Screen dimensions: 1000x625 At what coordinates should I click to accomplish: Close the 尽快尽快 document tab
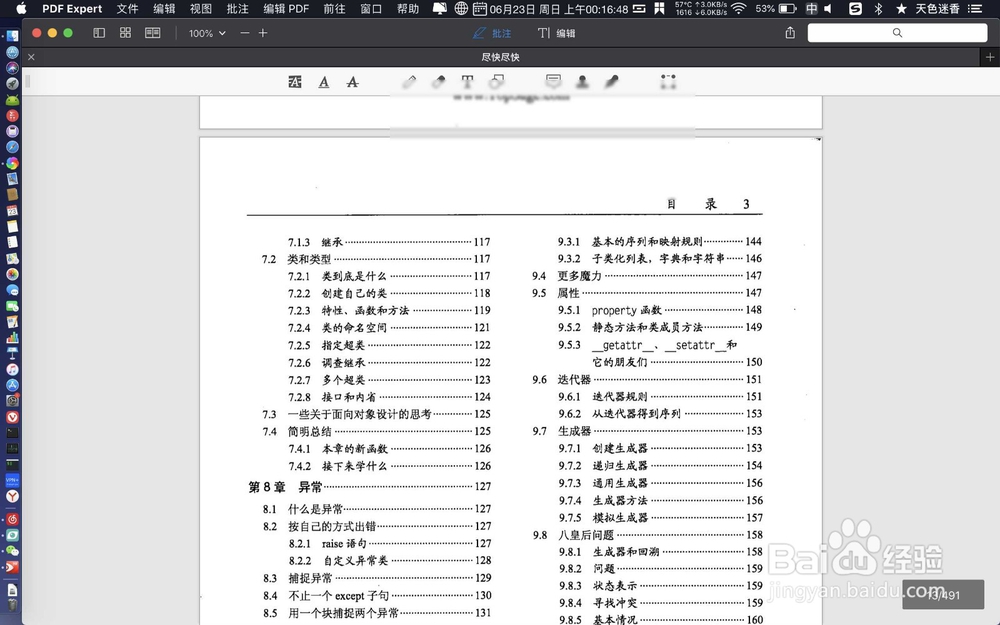point(31,57)
